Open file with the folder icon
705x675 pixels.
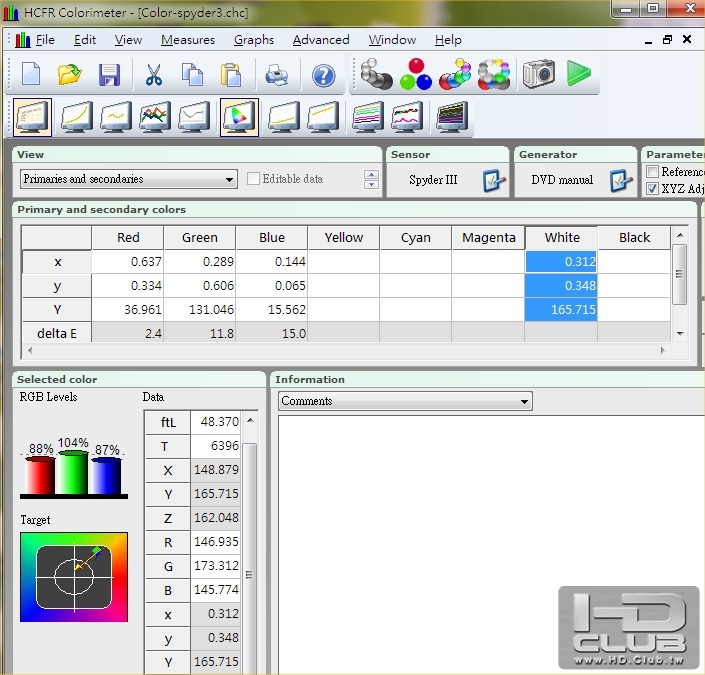69,75
